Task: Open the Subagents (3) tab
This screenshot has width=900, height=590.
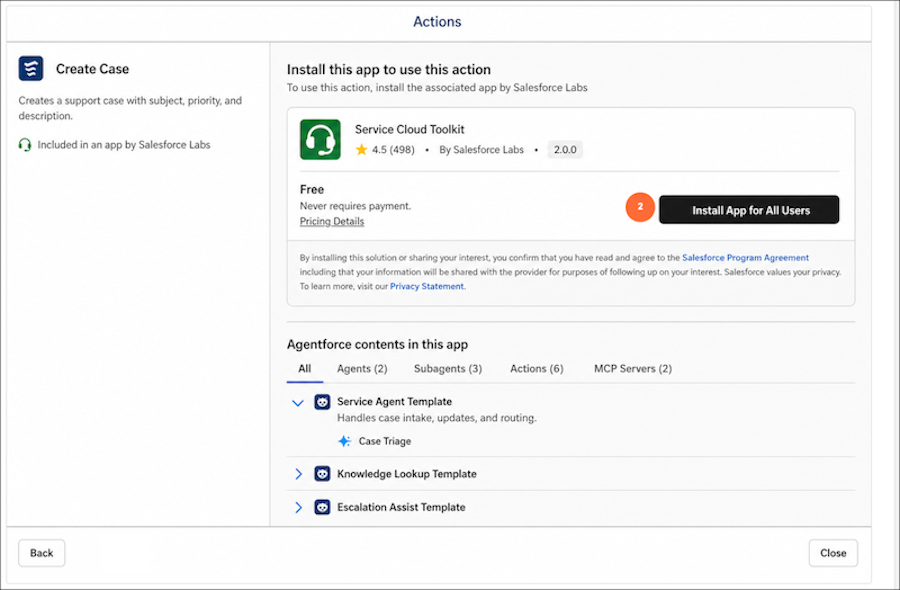Action: point(448,369)
